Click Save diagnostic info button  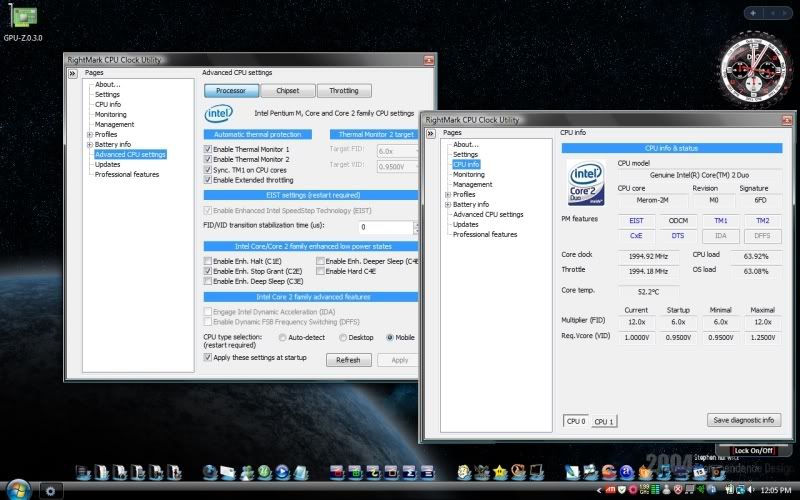(x=744, y=420)
